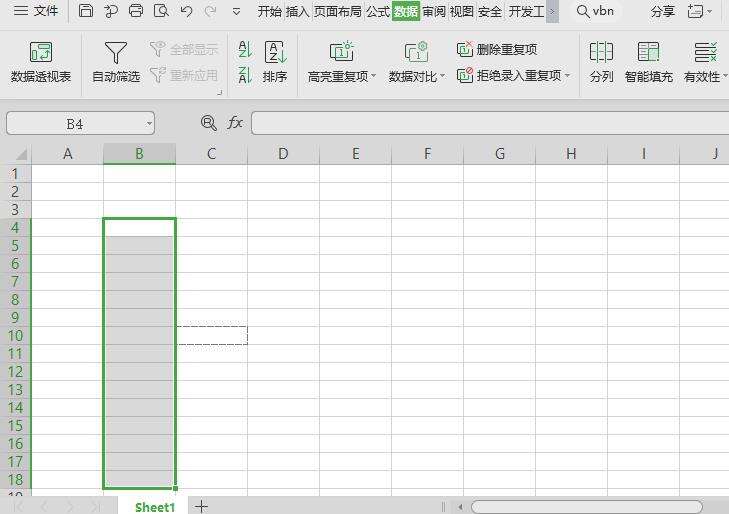Viewport: 729px width, 514px height.
Task: Click the Save icon in quick toolbar
Action: point(86,11)
